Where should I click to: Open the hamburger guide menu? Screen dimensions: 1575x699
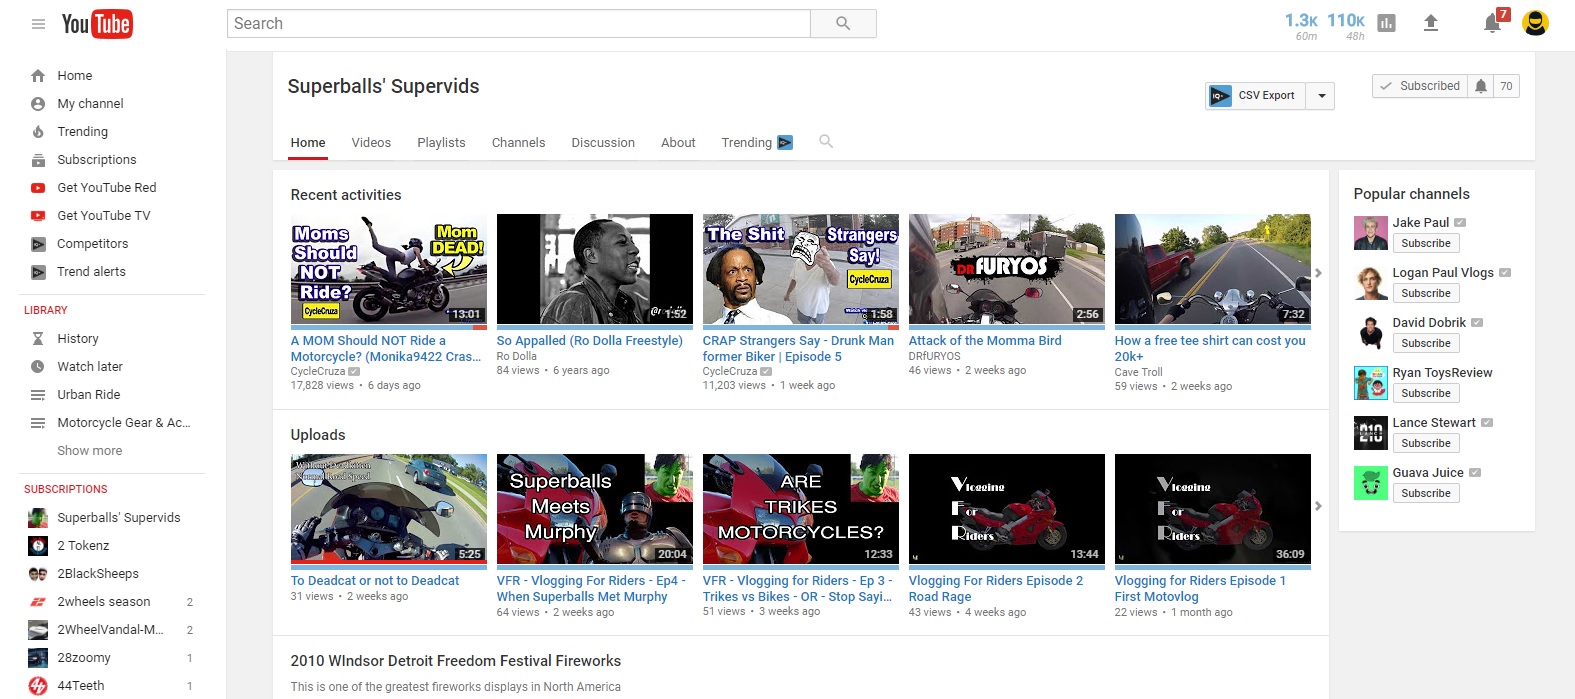point(38,24)
